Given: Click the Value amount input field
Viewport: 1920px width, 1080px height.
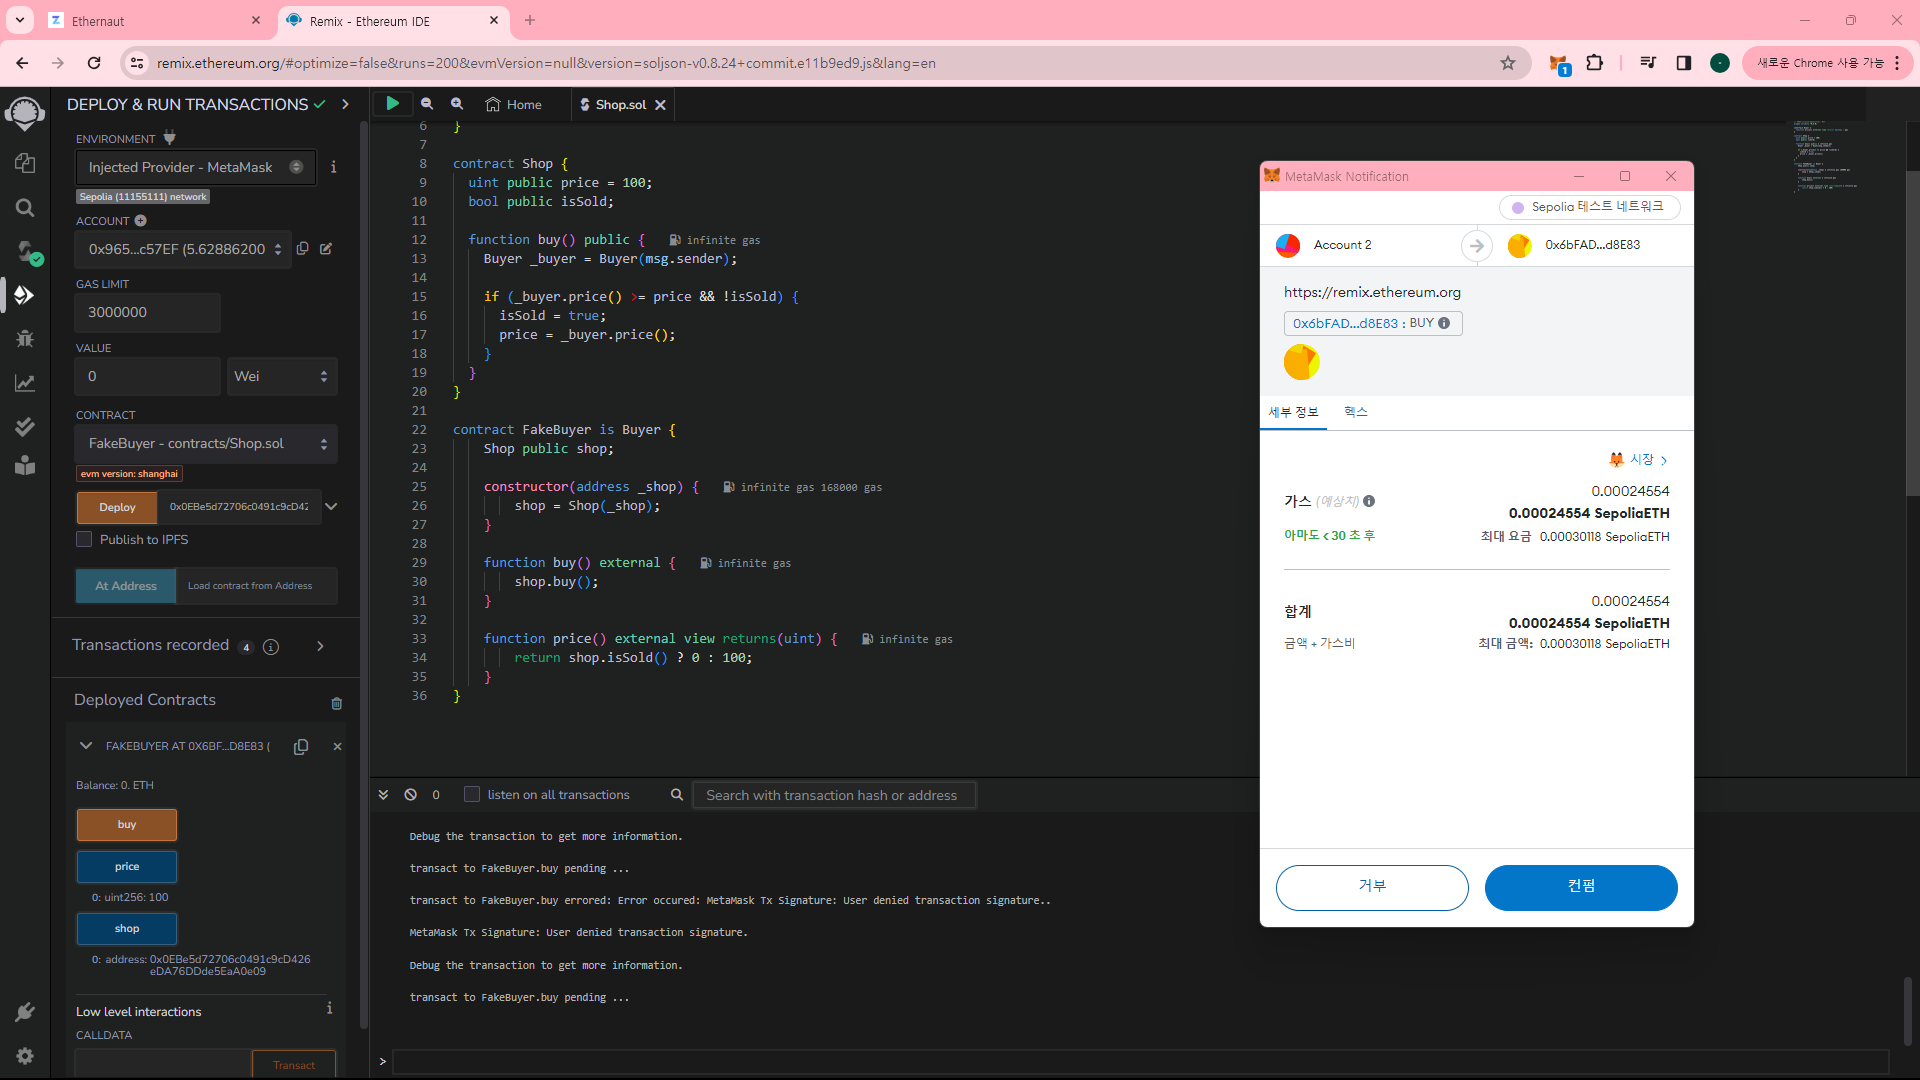Looking at the screenshot, I should (148, 376).
